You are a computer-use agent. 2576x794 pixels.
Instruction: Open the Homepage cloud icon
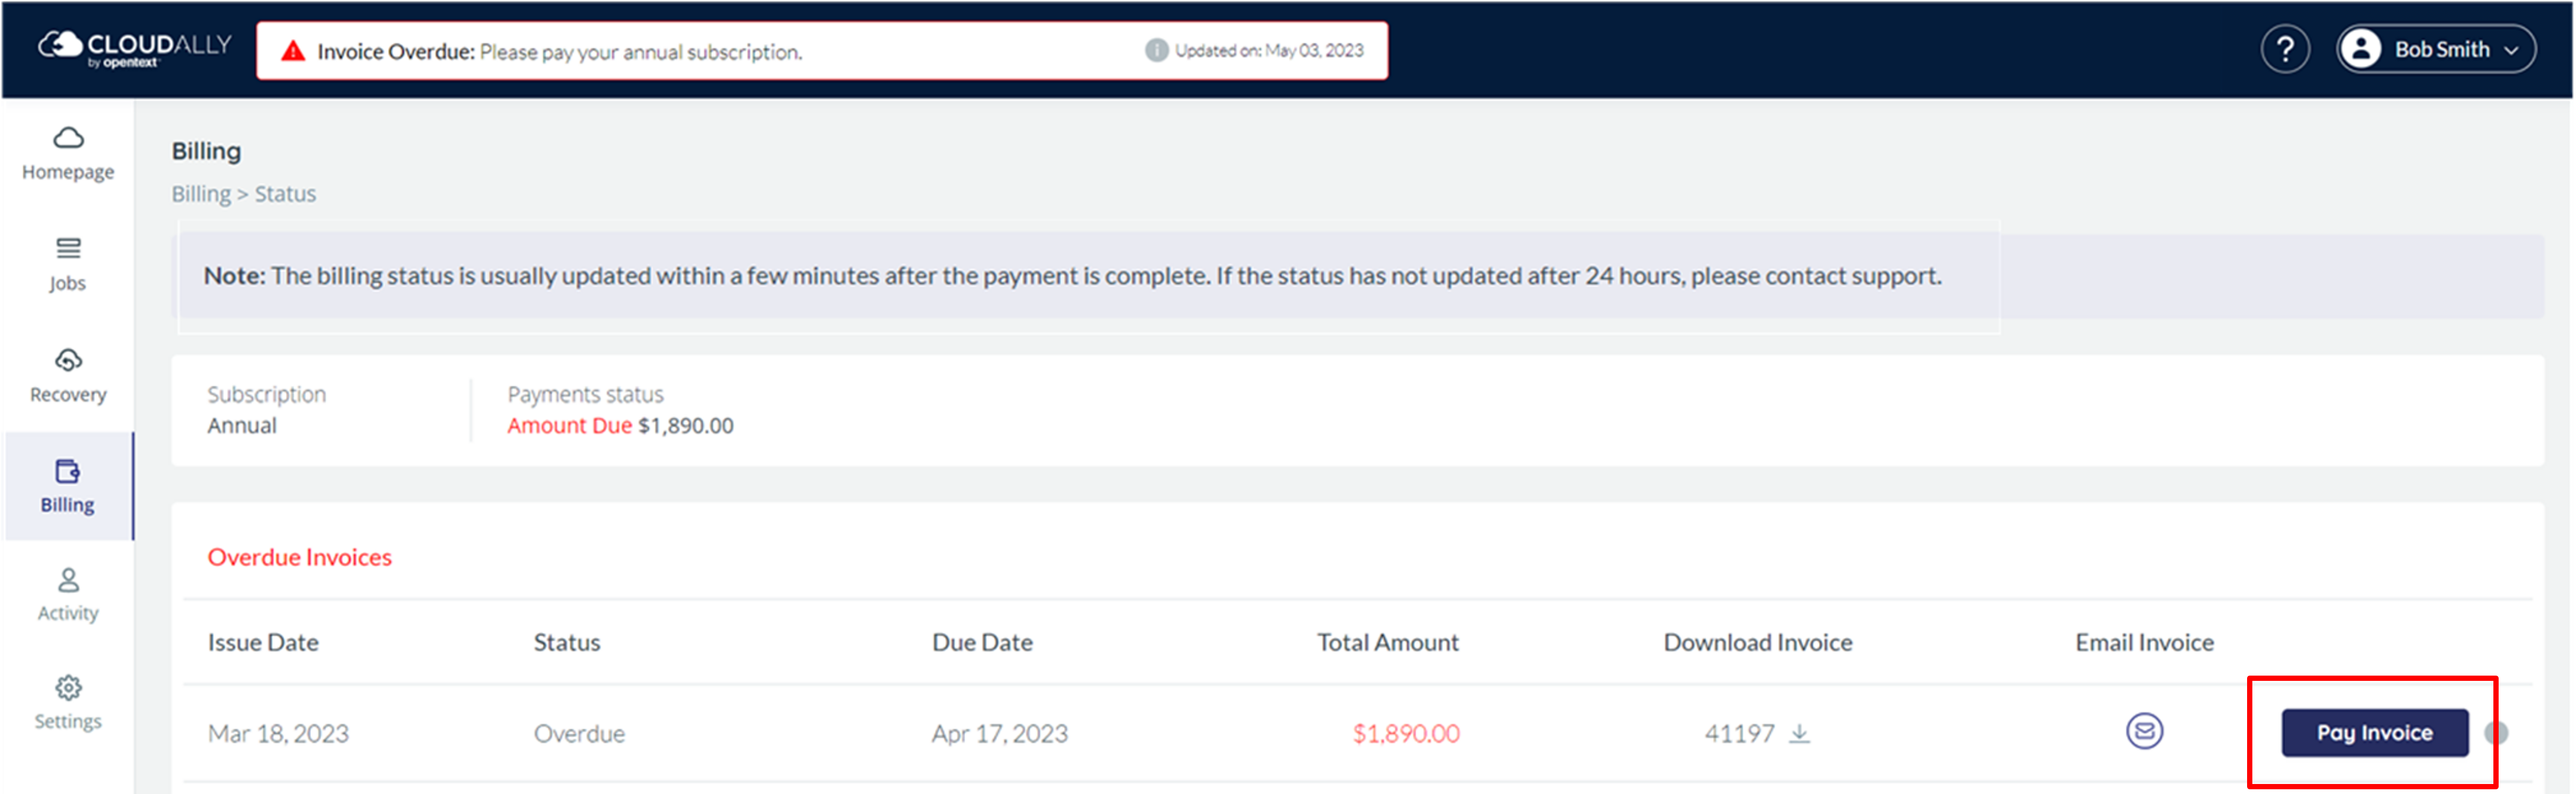click(x=68, y=137)
